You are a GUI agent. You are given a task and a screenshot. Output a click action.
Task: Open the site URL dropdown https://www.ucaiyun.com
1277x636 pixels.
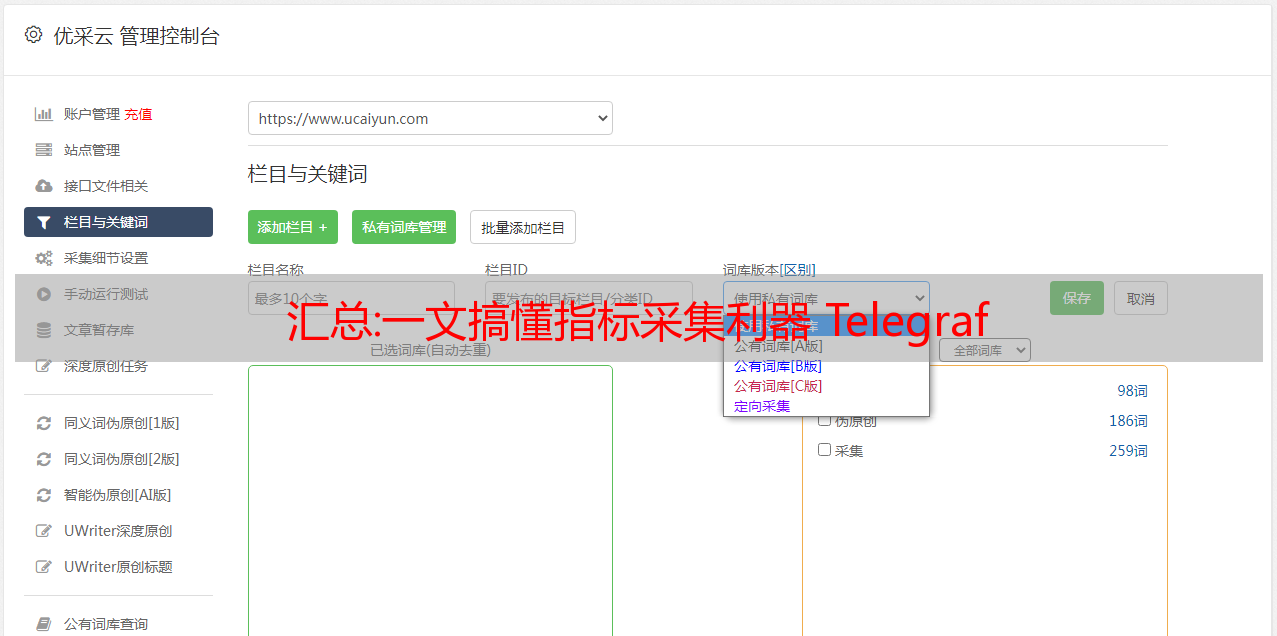[430, 118]
